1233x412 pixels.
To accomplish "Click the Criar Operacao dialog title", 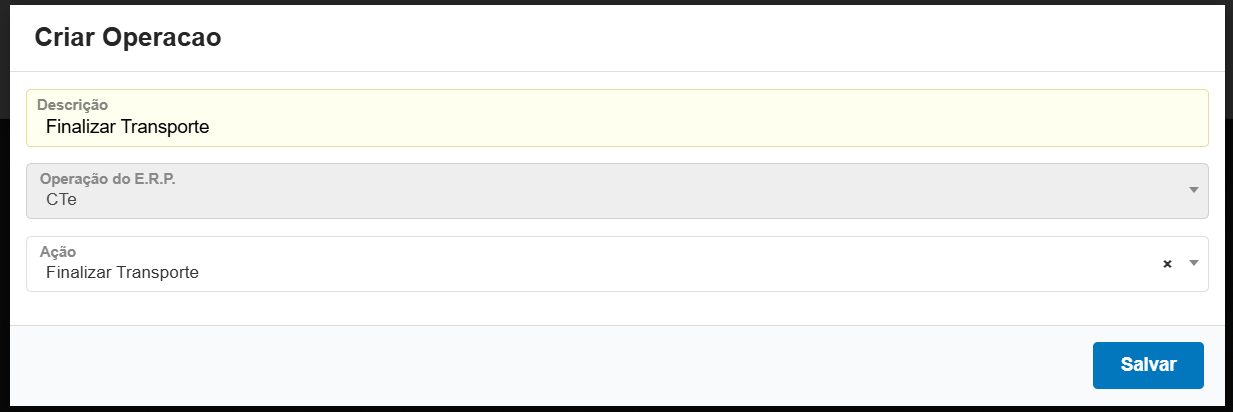I will [128, 38].
